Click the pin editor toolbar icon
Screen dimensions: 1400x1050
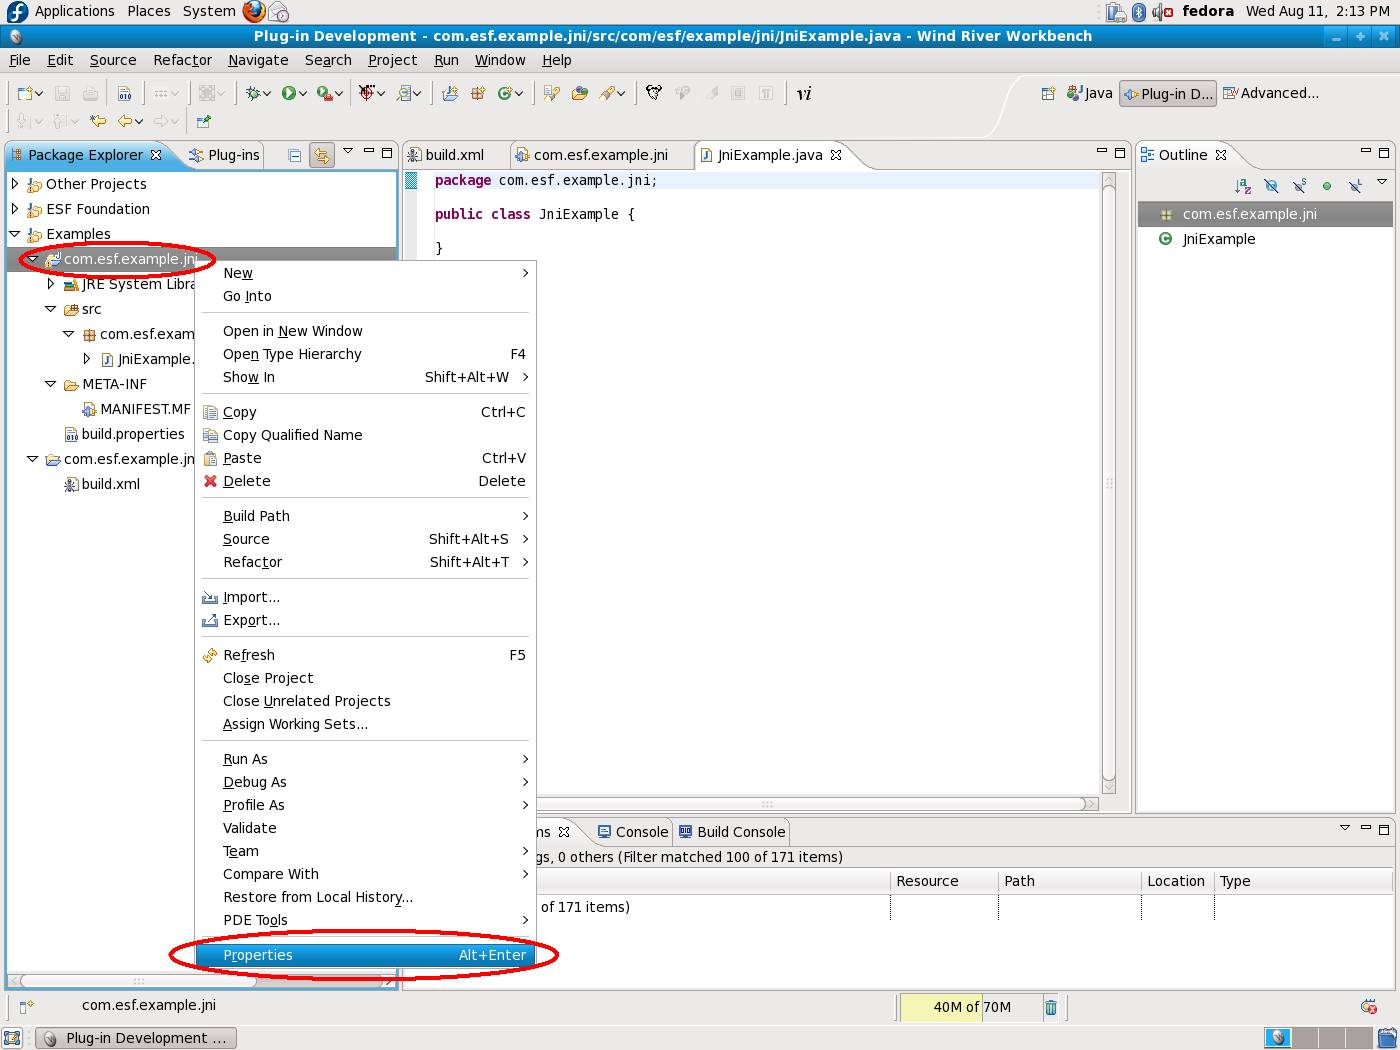click(x=203, y=121)
